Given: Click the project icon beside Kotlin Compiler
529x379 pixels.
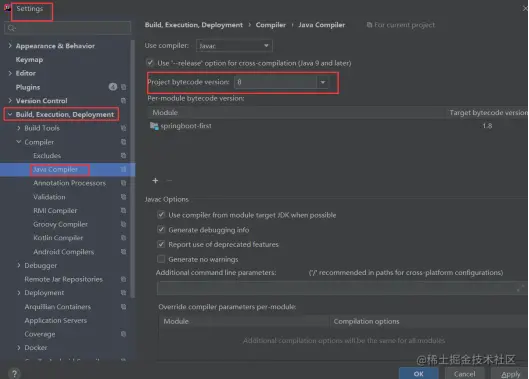Looking at the screenshot, I should coord(123,238).
